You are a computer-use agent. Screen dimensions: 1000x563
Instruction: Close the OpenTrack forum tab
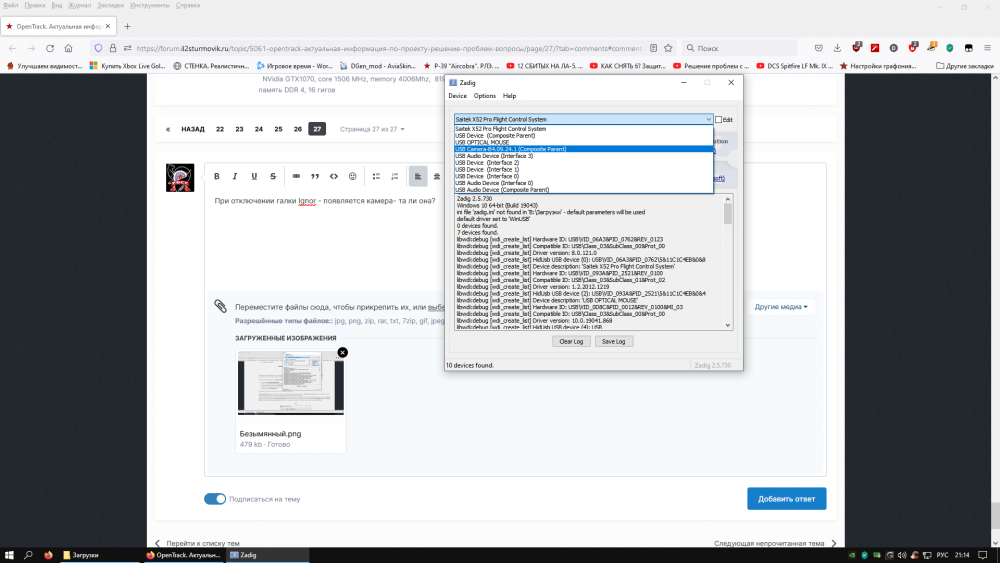click(108, 26)
